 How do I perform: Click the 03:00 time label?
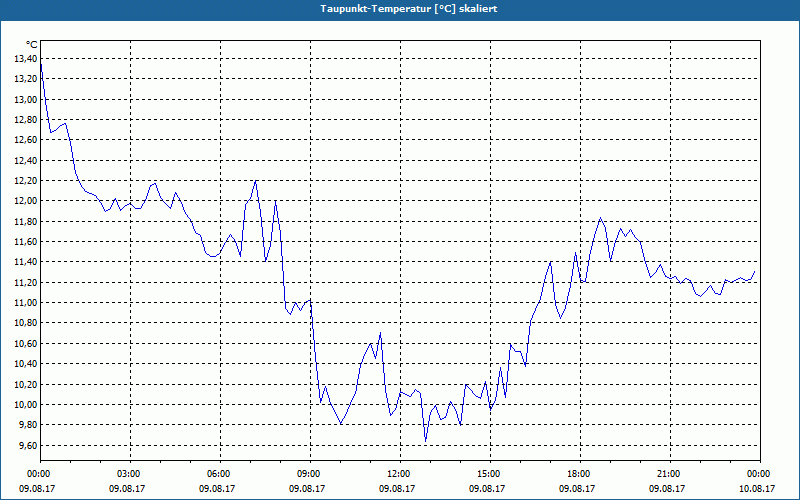(130, 474)
